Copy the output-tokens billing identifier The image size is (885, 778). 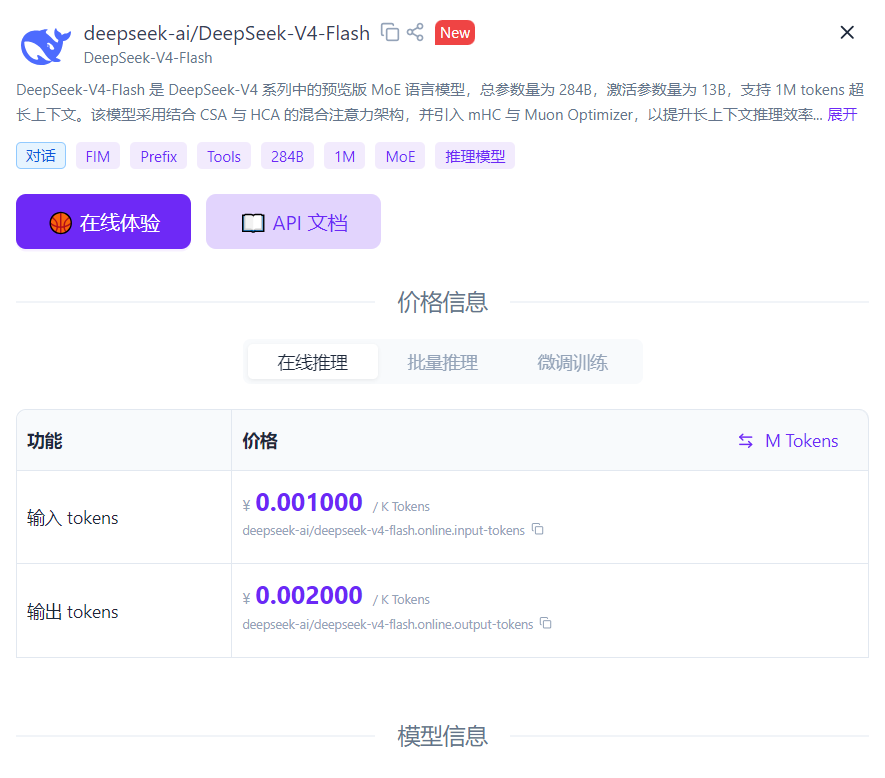(546, 623)
